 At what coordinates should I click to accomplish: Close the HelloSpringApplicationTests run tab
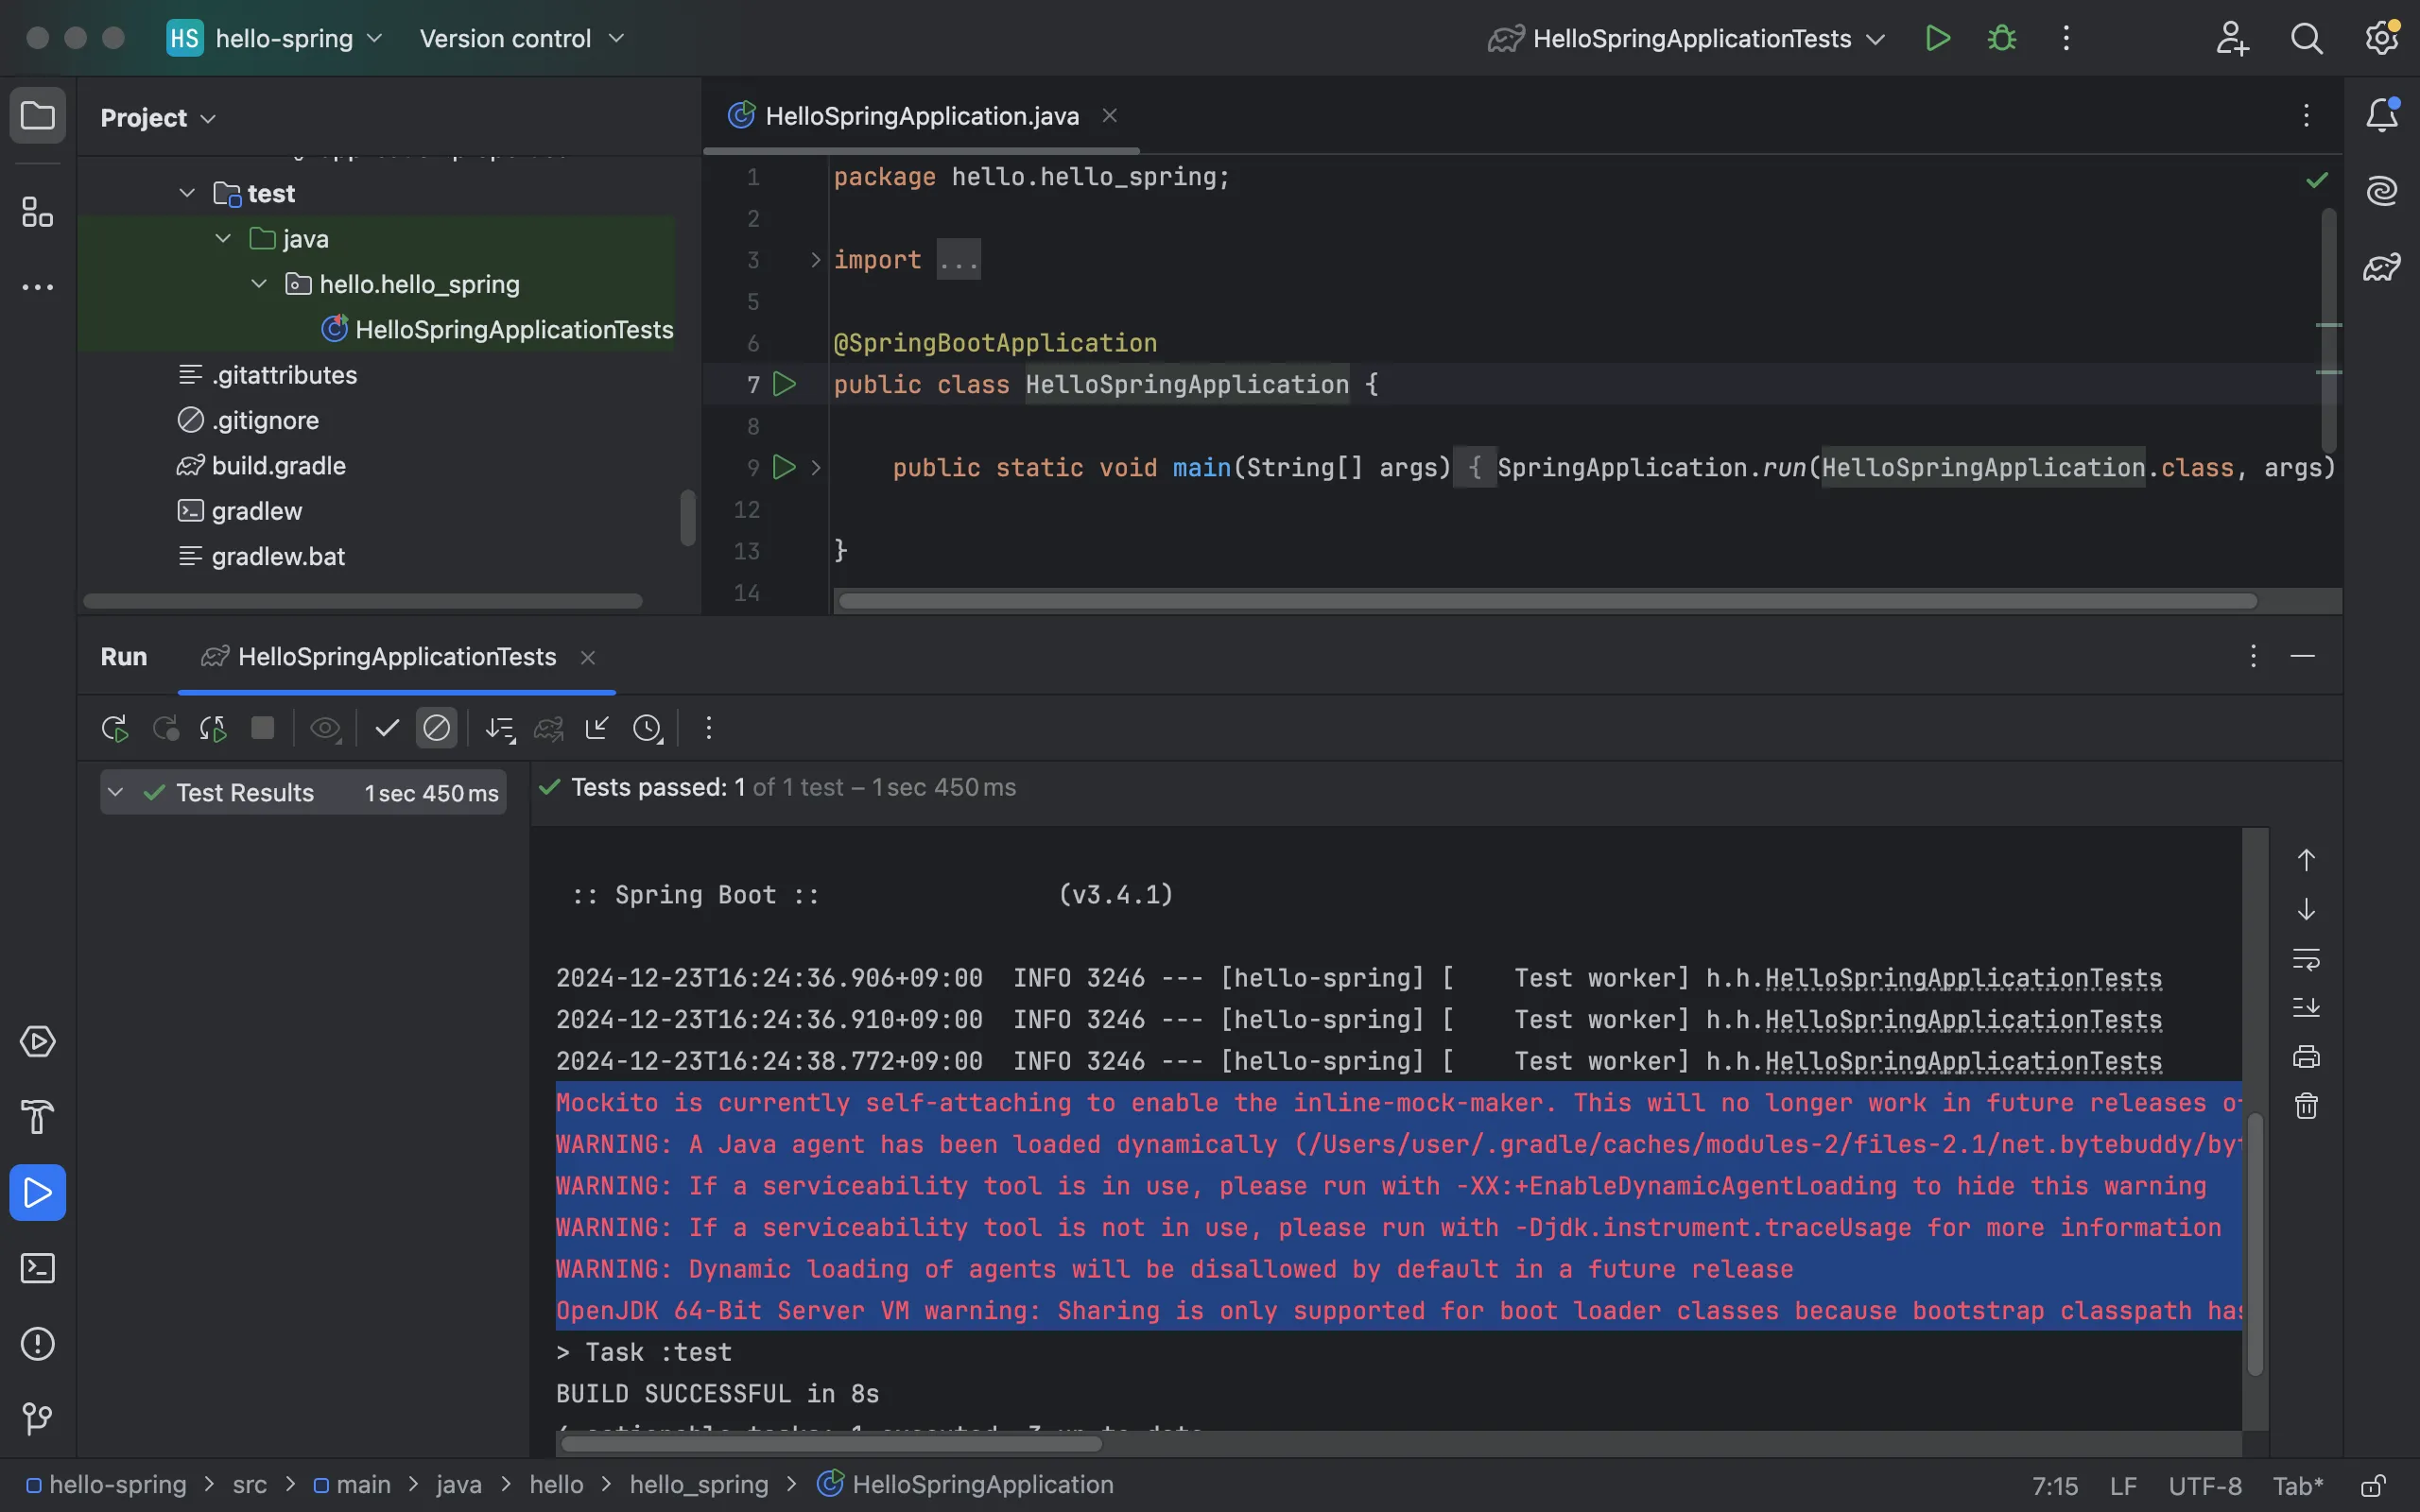[x=588, y=657]
